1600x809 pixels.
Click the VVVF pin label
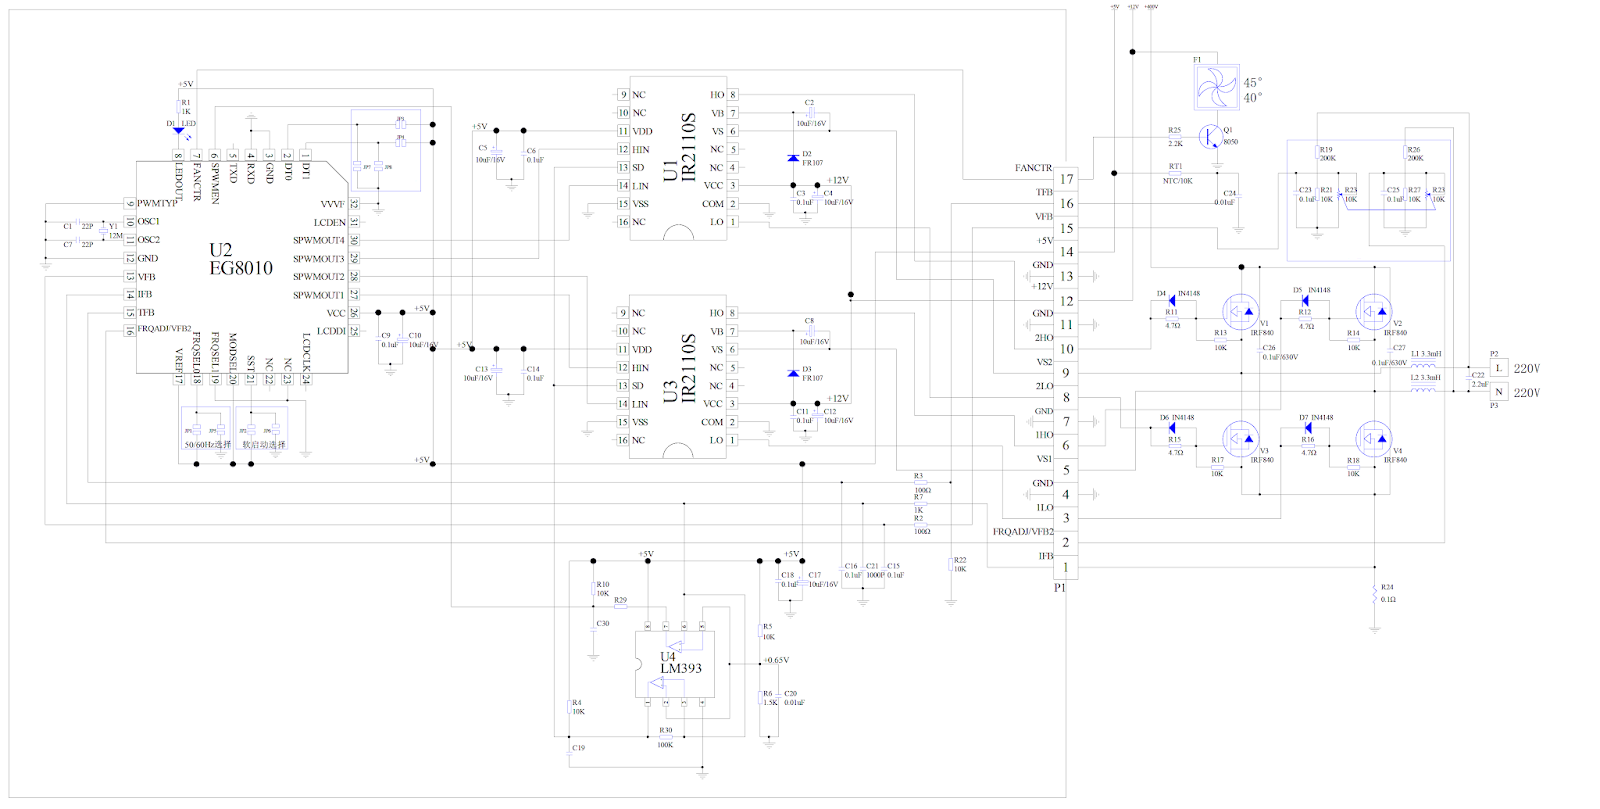tap(333, 204)
